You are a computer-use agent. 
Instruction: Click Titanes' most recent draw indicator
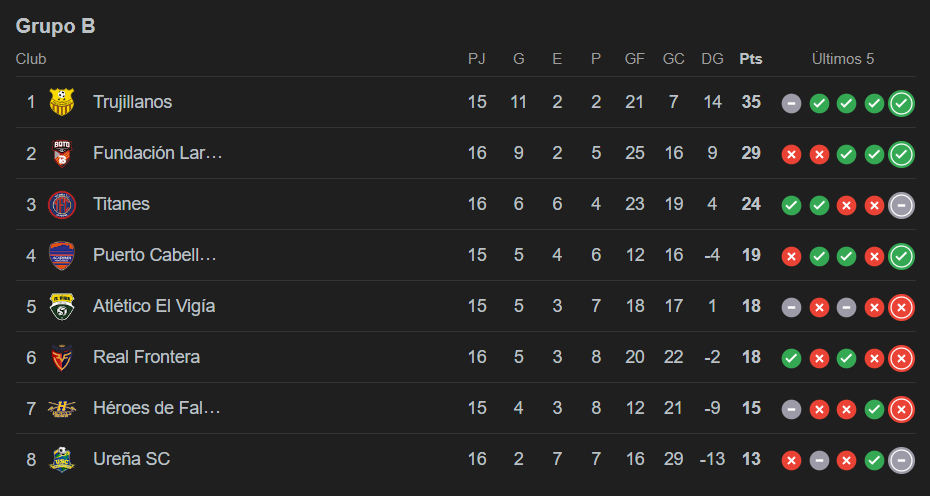pos(901,204)
